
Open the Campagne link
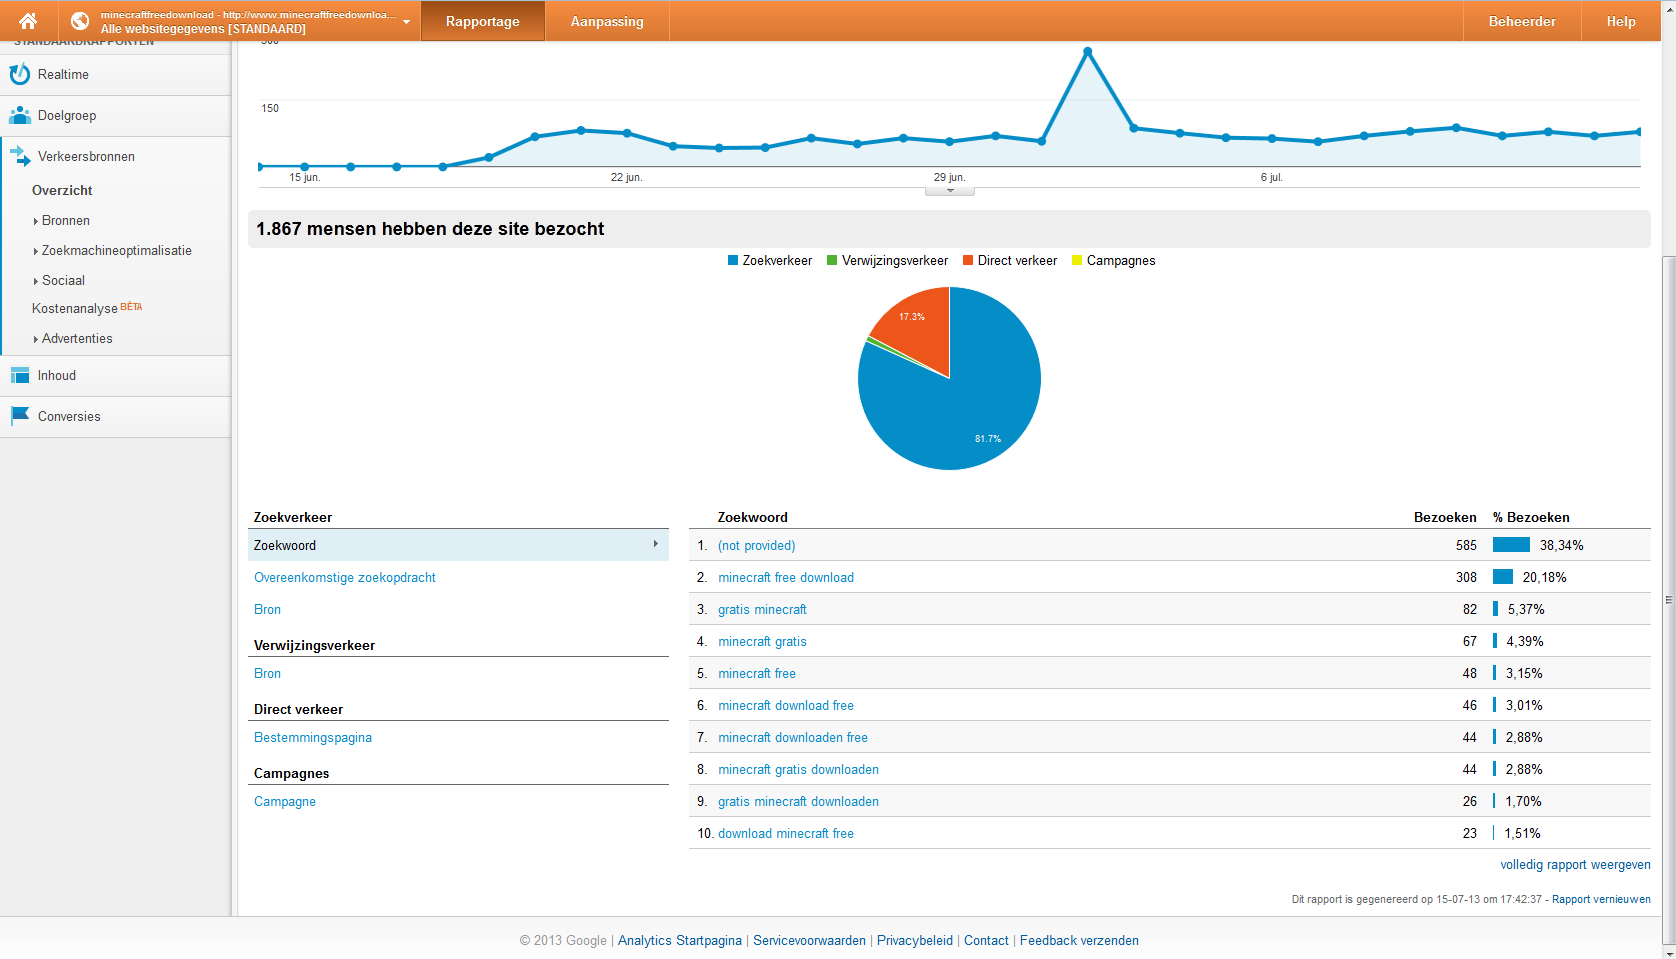click(285, 801)
